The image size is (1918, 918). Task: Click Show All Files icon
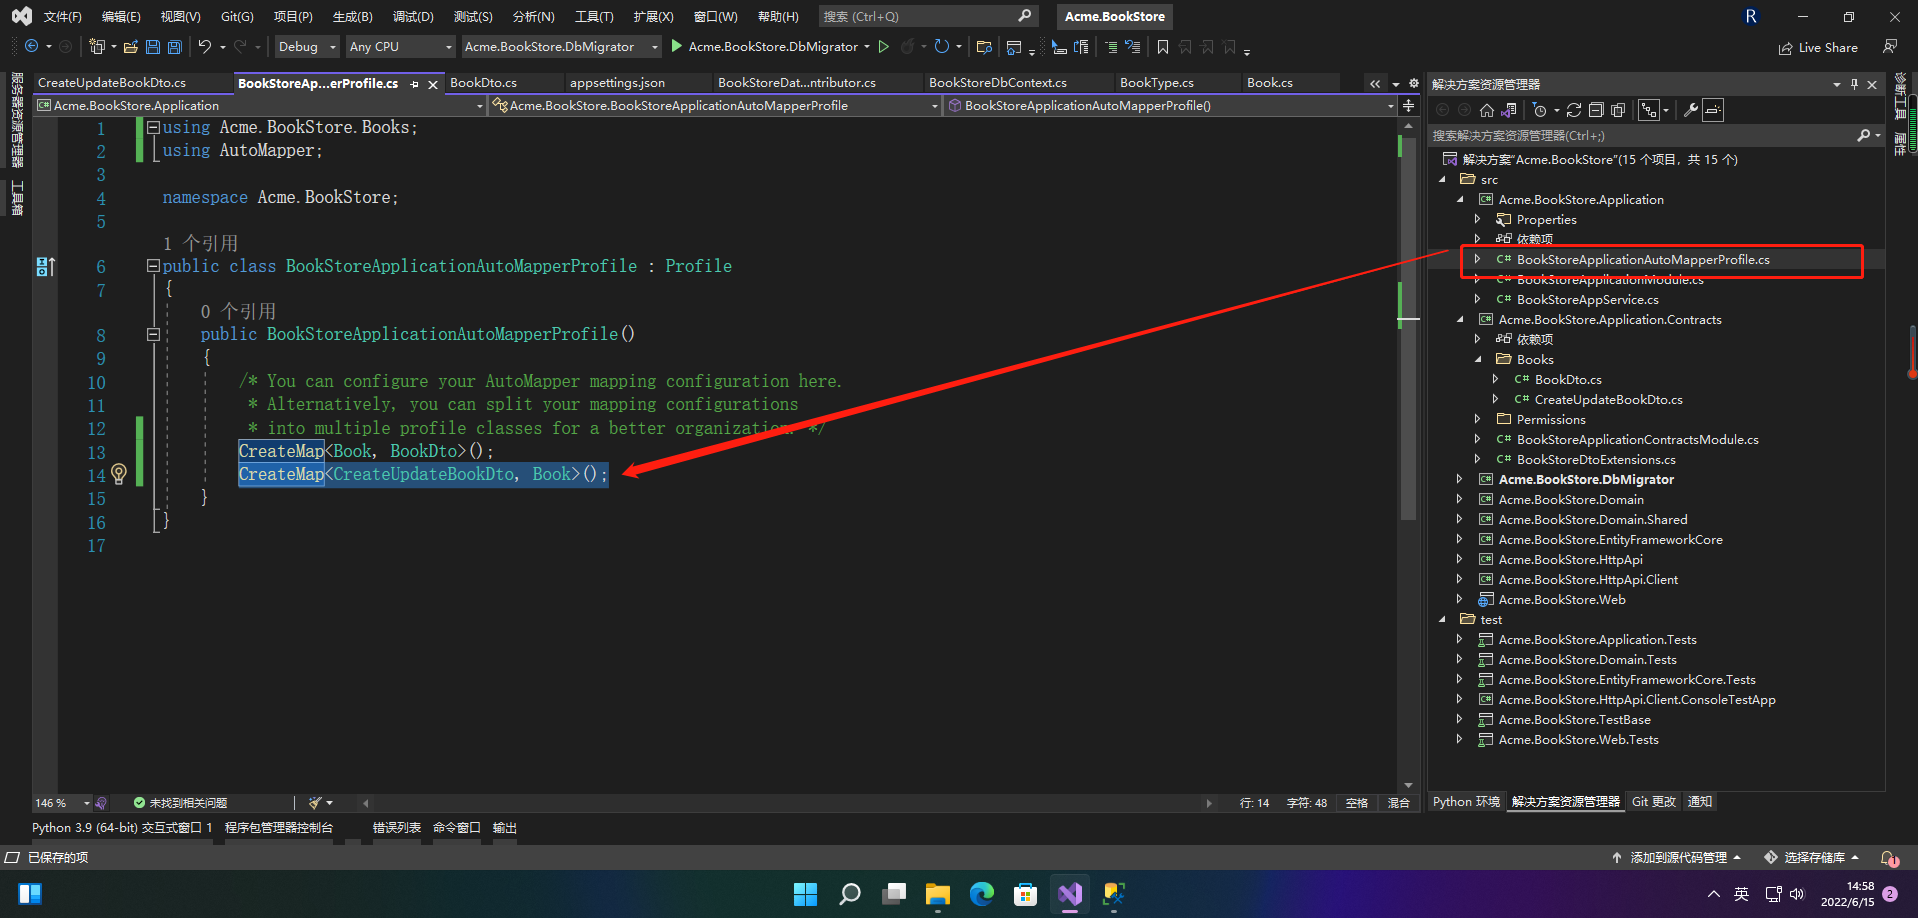point(1618,110)
